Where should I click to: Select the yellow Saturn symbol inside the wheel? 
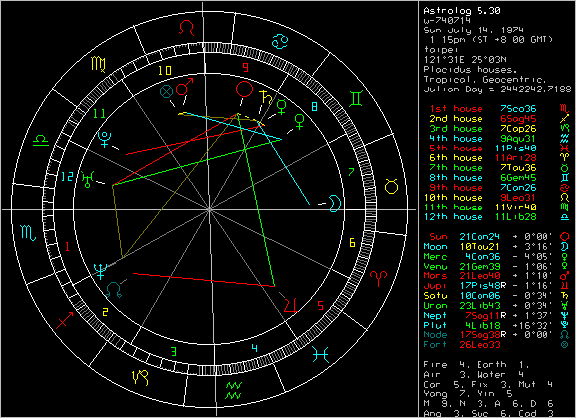pyautogui.click(x=266, y=97)
